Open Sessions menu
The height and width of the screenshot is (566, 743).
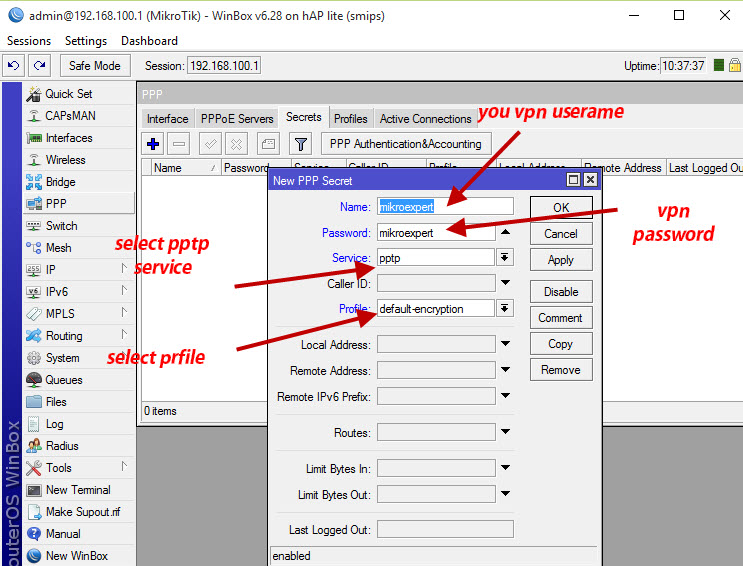pos(29,41)
